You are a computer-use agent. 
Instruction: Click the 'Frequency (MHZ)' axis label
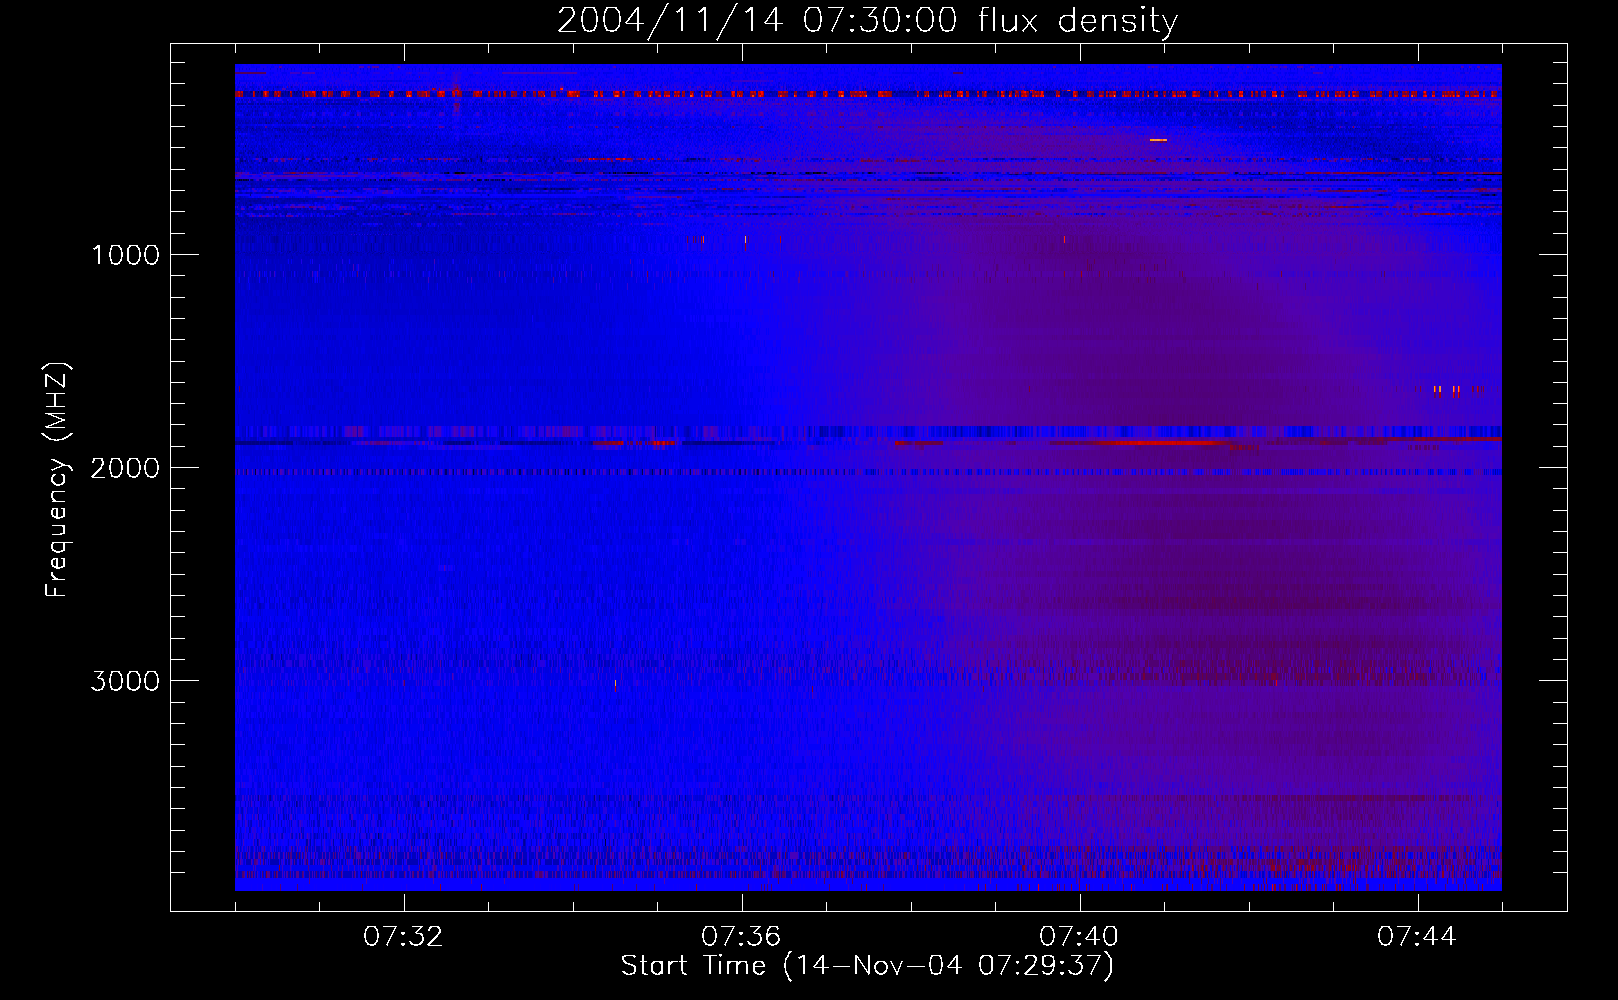(x=57, y=480)
